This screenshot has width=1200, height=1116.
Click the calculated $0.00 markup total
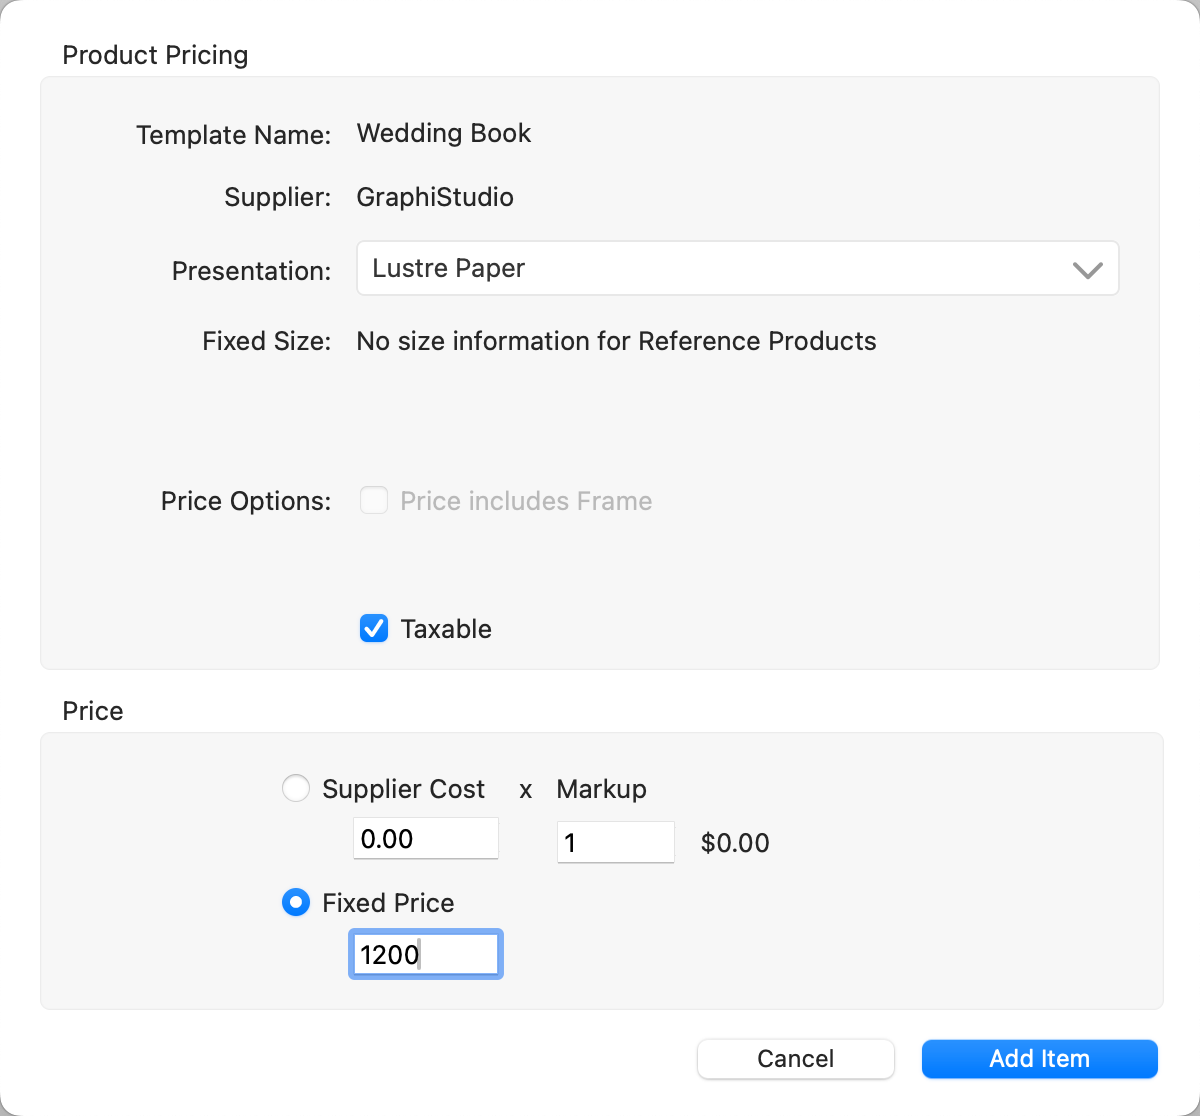click(x=735, y=843)
